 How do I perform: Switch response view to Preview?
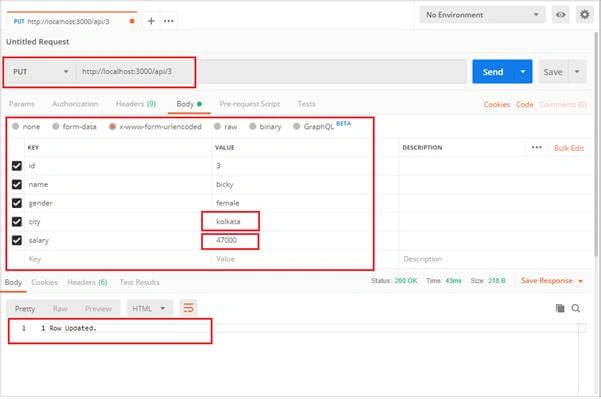pyautogui.click(x=98, y=309)
